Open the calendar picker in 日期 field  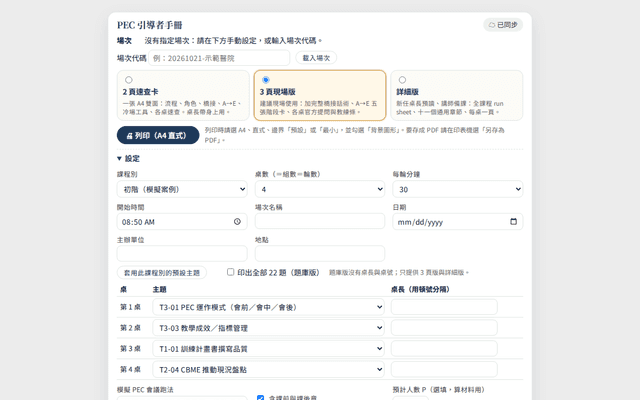[513, 221]
